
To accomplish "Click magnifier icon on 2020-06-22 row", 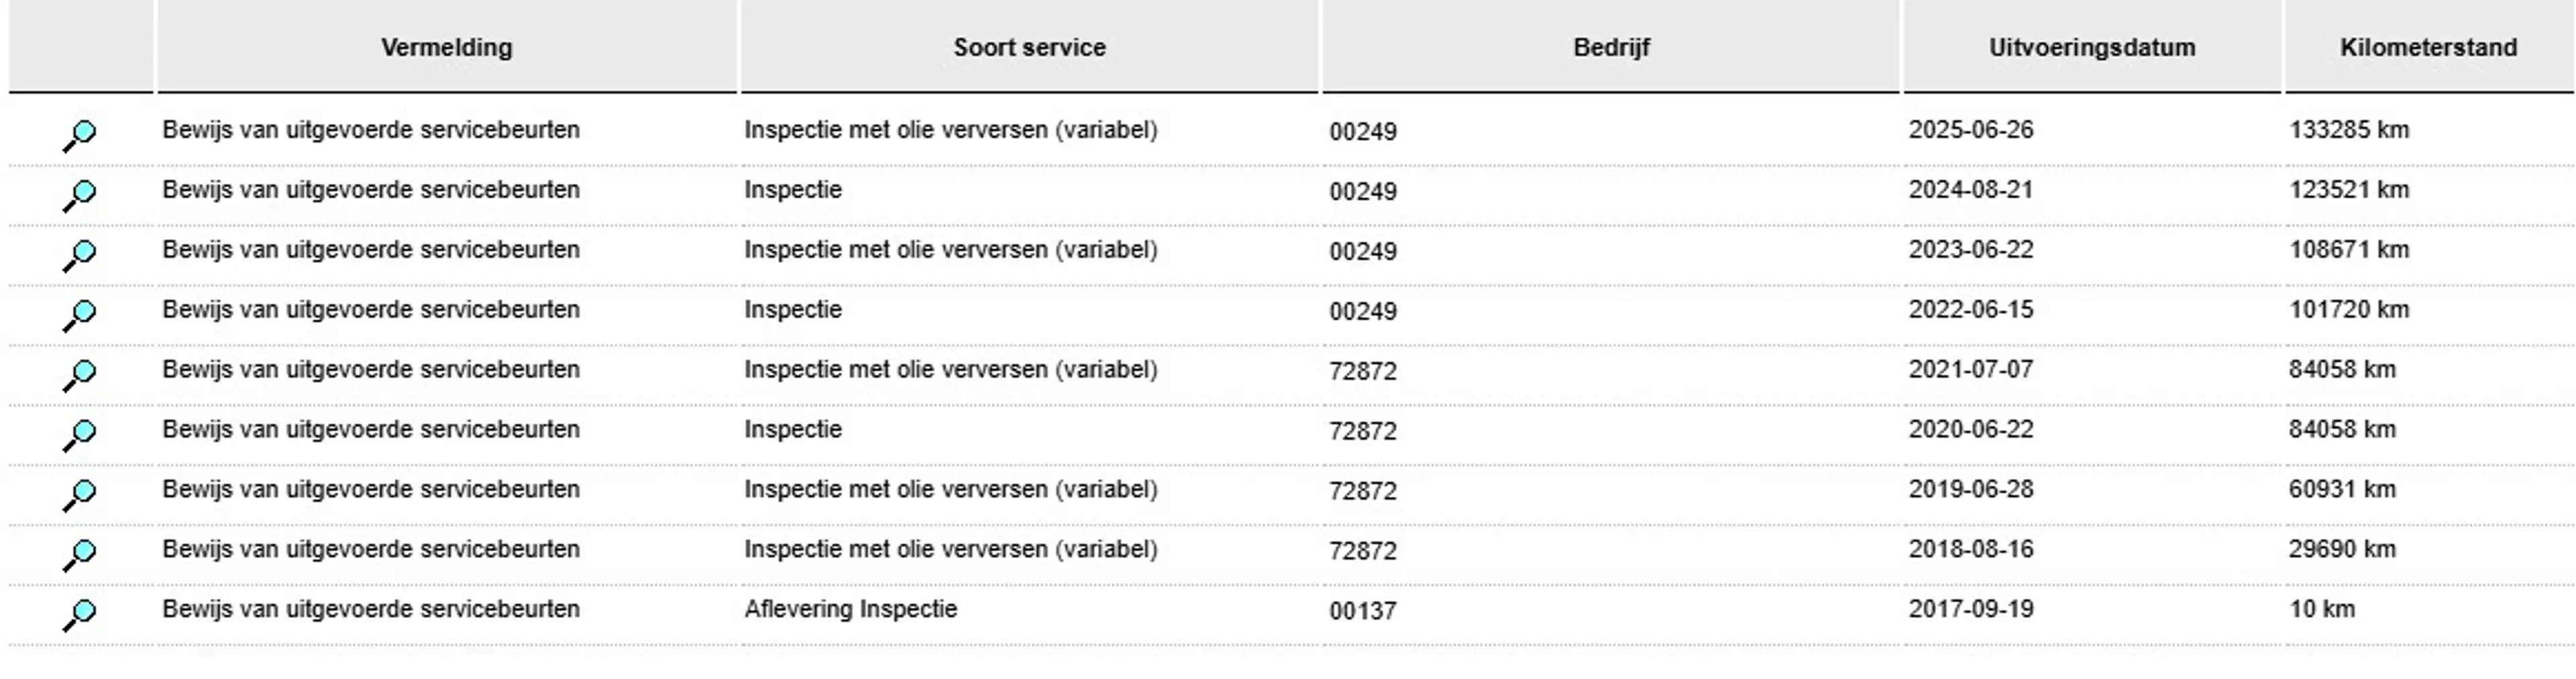I will tap(79, 436).
